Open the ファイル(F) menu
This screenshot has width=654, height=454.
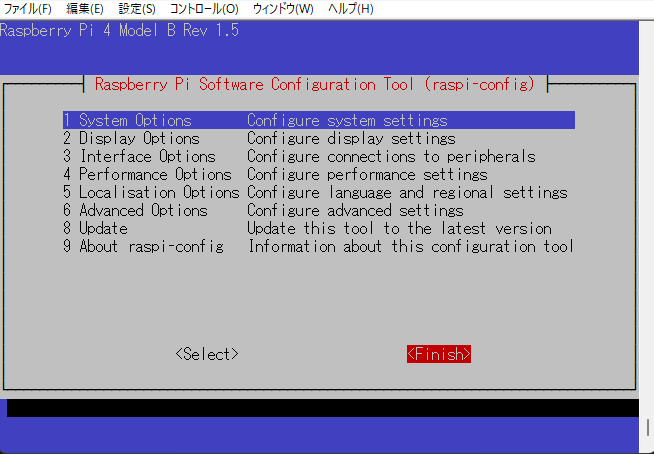click(27, 9)
